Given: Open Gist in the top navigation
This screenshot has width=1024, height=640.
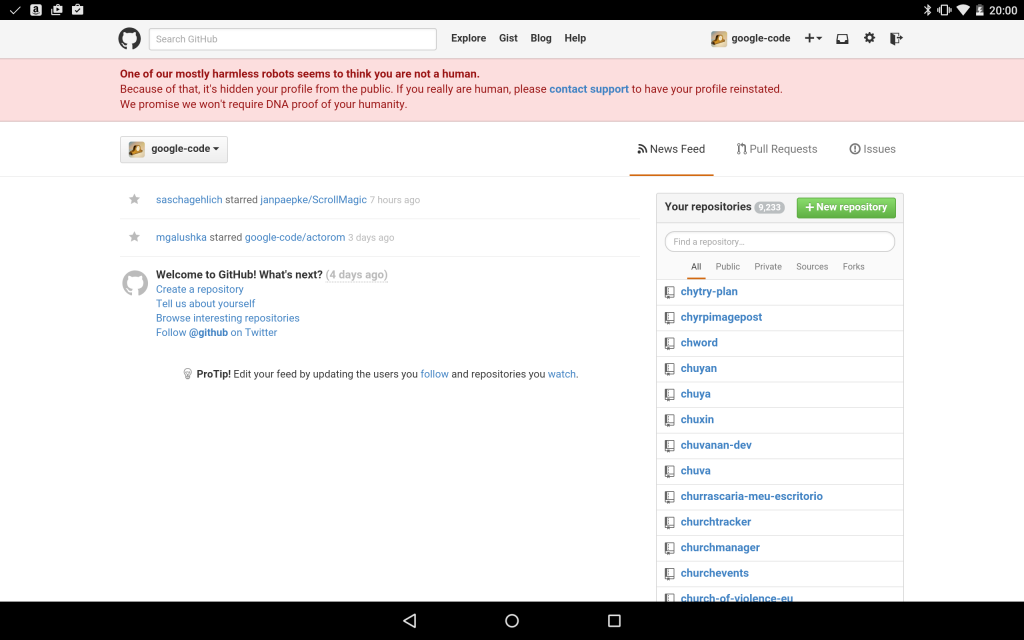Looking at the screenshot, I should tap(508, 38).
